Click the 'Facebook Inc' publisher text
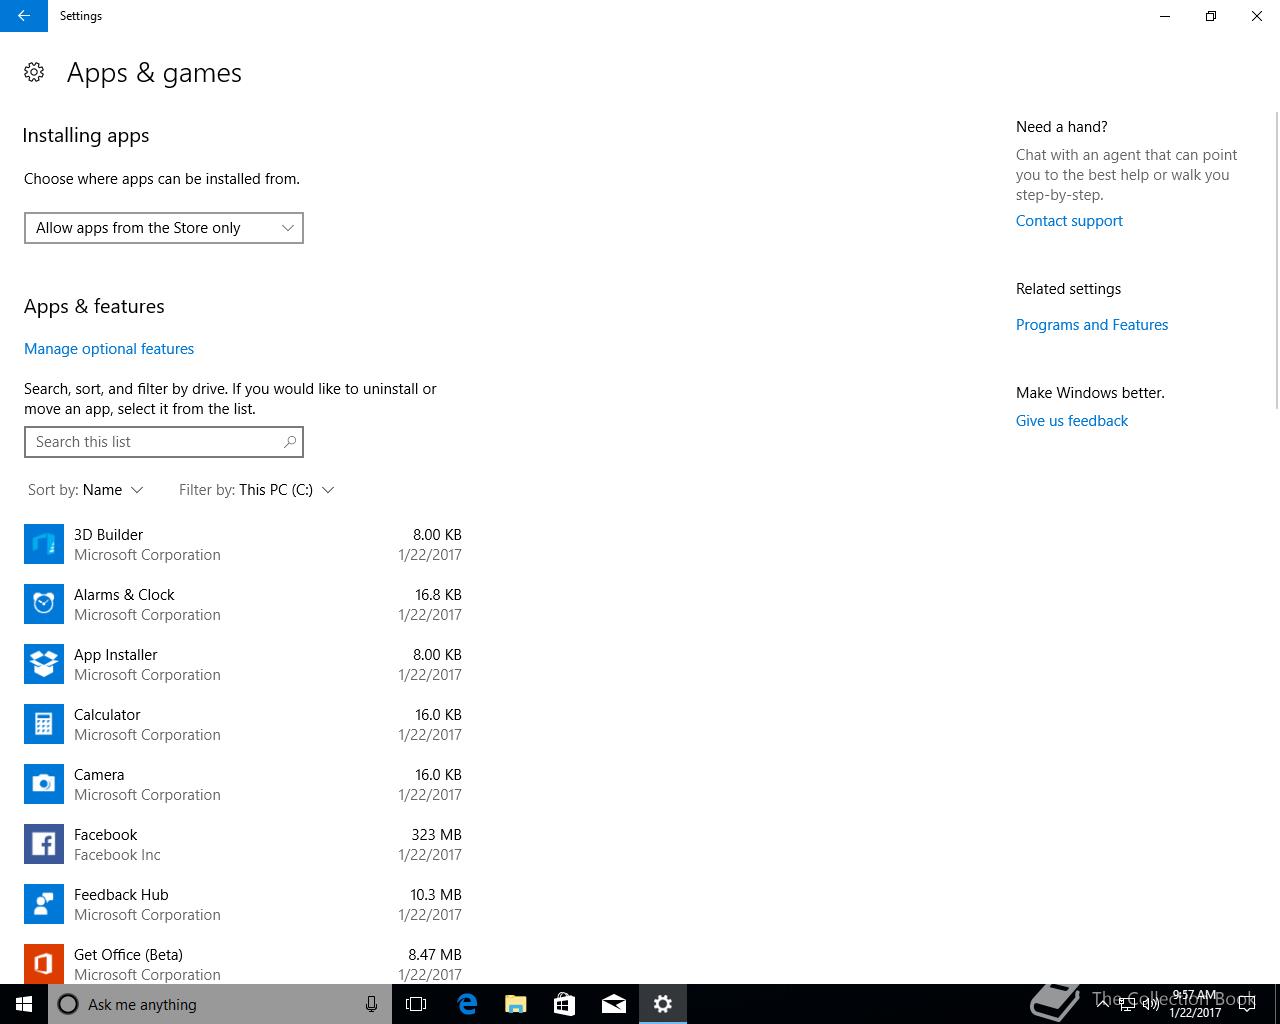 (117, 855)
